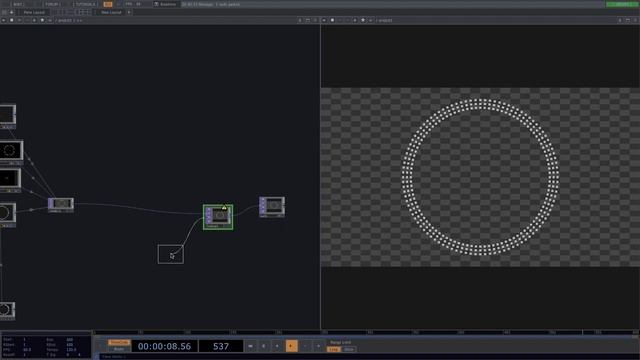The height and width of the screenshot is (360, 640).
Task: Select bottom-left circle node in network
Action: (x=7, y=310)
